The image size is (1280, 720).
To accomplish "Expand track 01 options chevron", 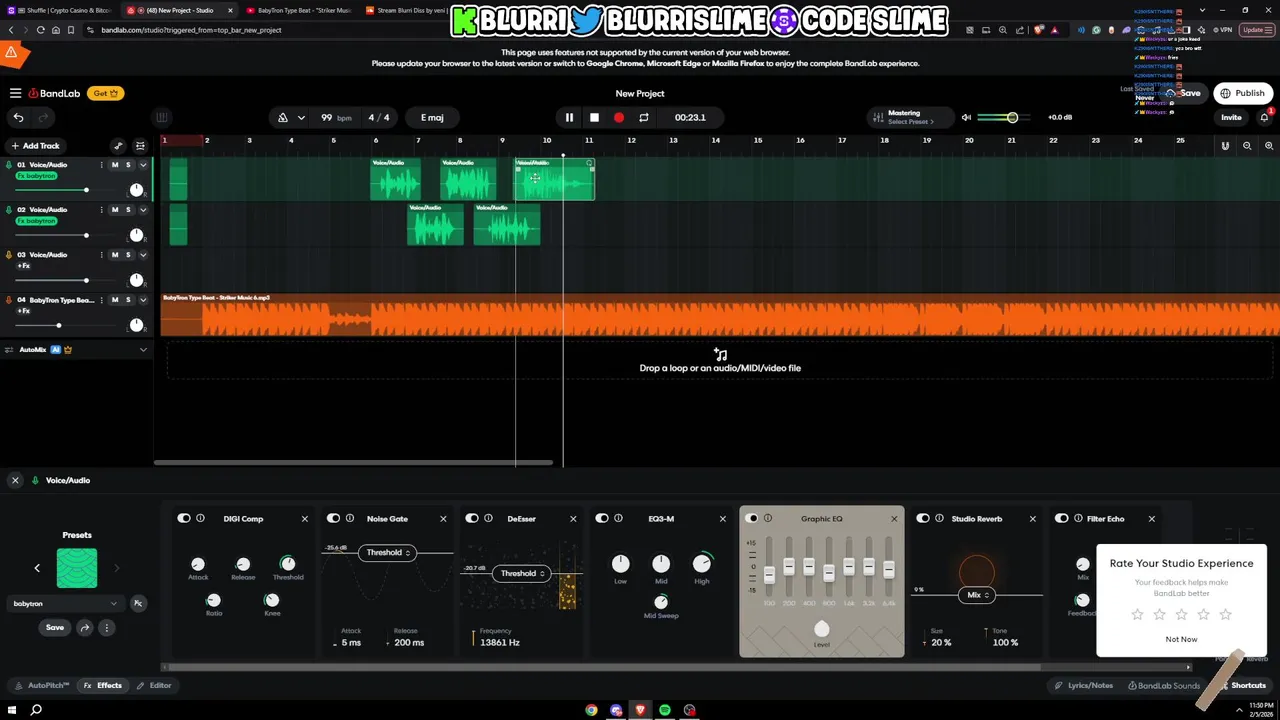I will (143, 165).
